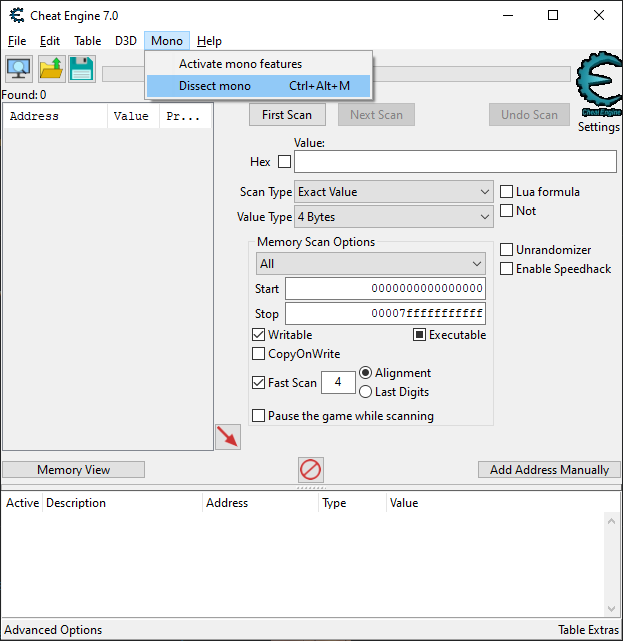Image resolution: width=623 pixels, height=641 pixels.
Task: Click the Type column header
Action: 352,503
